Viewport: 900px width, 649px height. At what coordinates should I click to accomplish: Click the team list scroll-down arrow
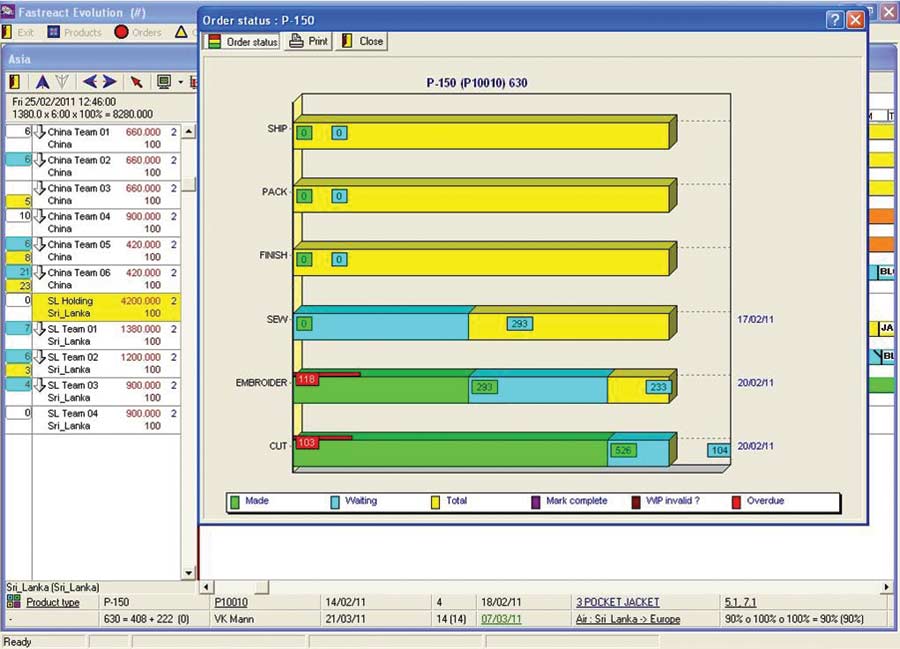click(x=188, y=573)
